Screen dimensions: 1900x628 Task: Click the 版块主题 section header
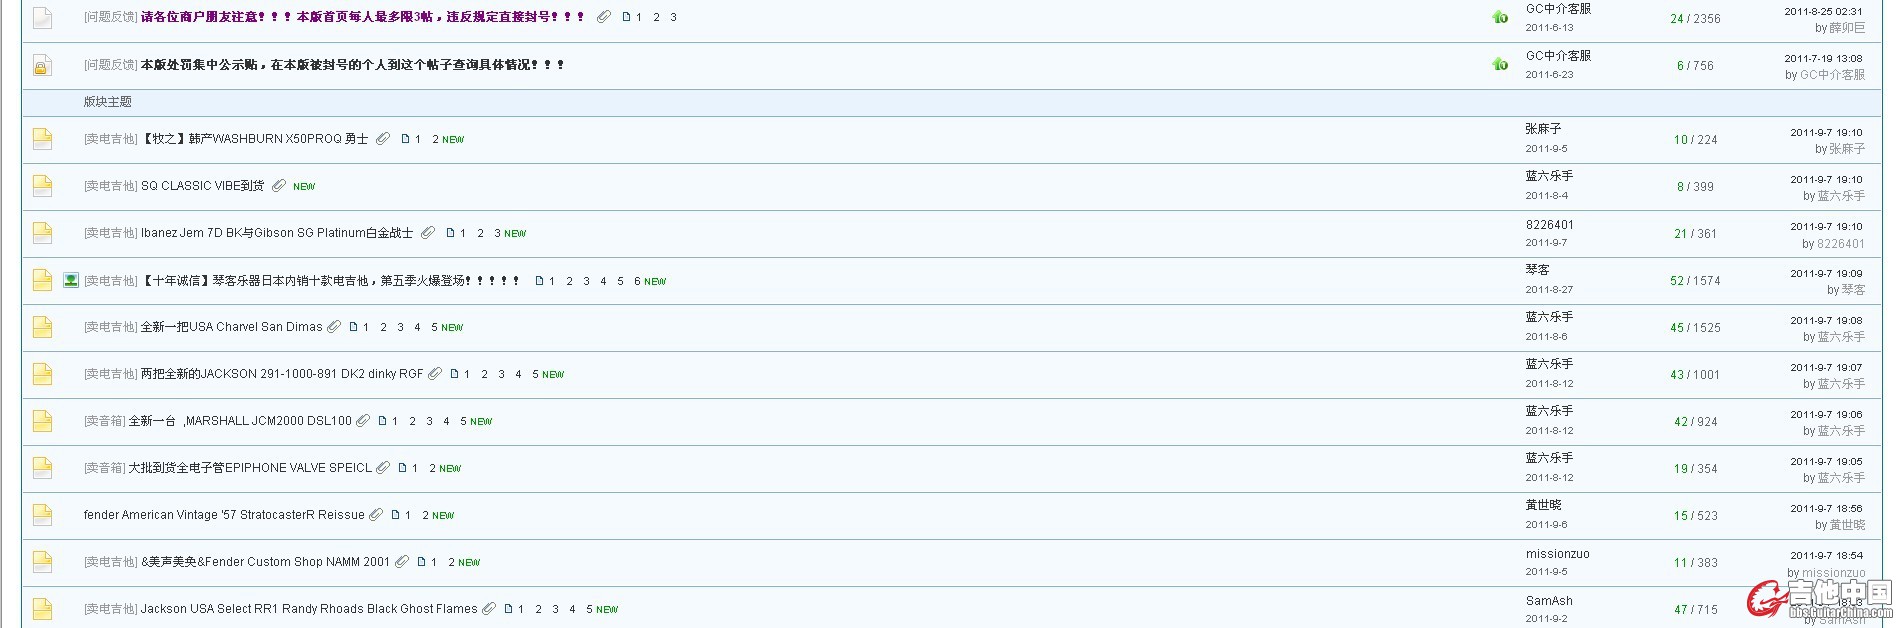(107, 102)
